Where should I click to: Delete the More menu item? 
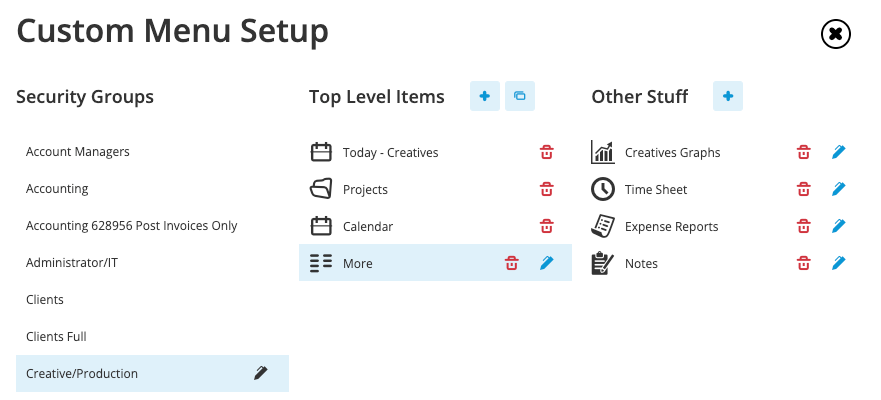point(511,263)
